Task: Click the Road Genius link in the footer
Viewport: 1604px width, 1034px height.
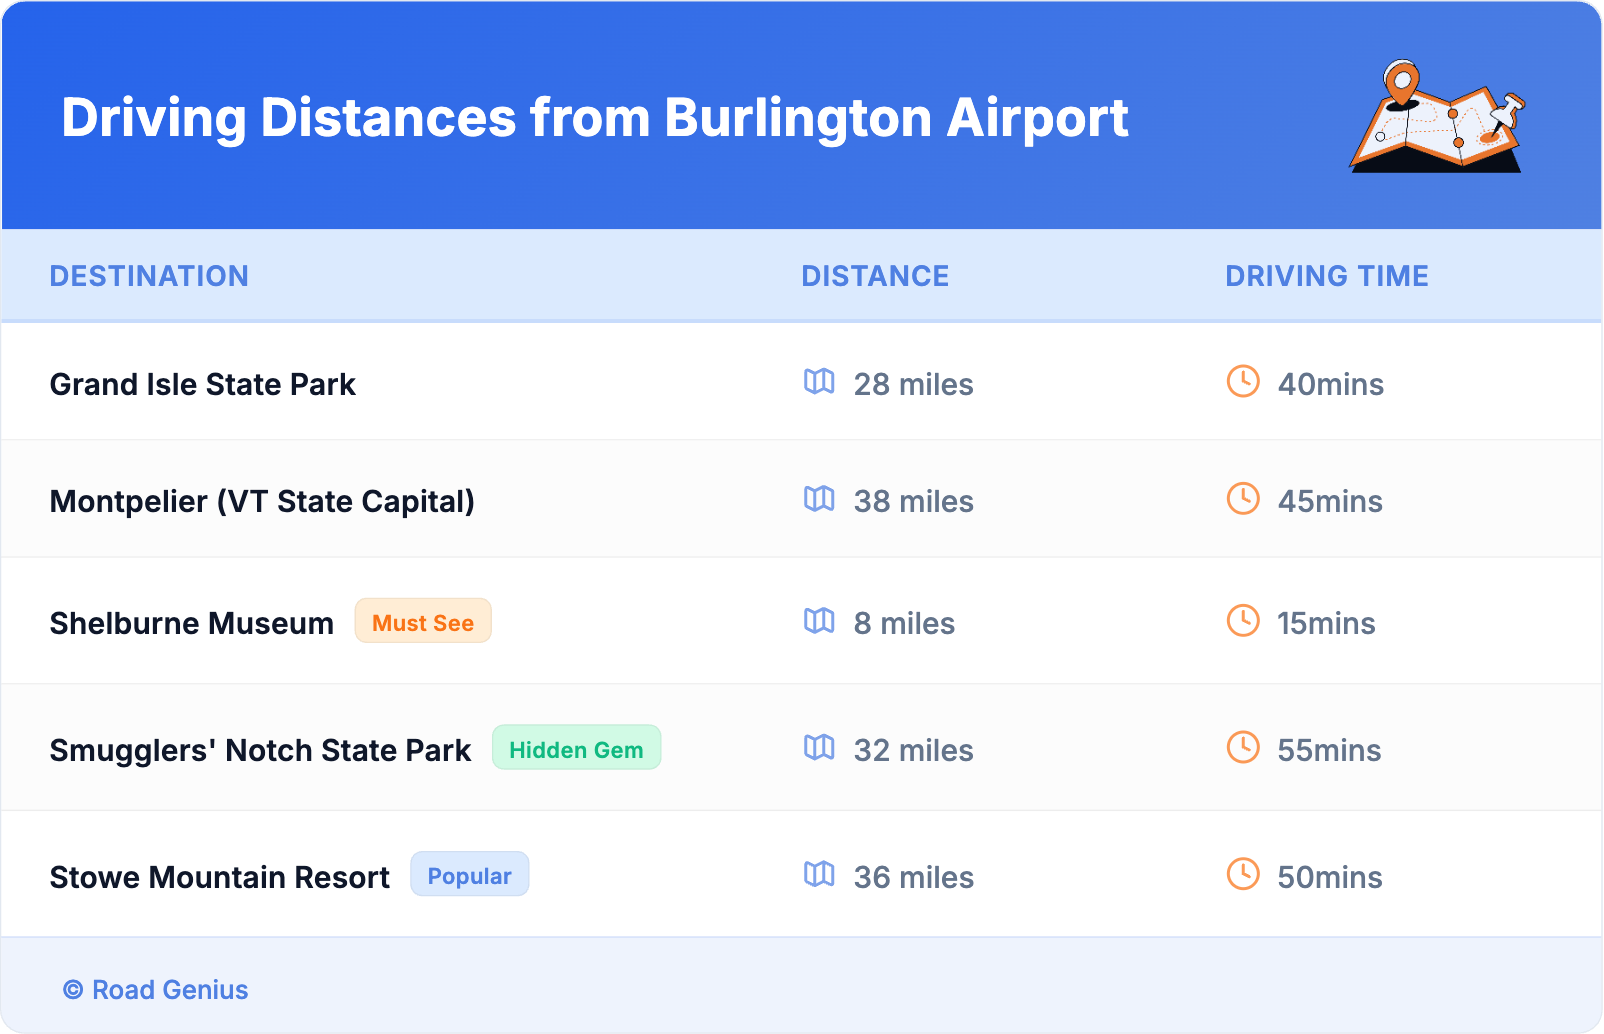Action: click(169, 990)
